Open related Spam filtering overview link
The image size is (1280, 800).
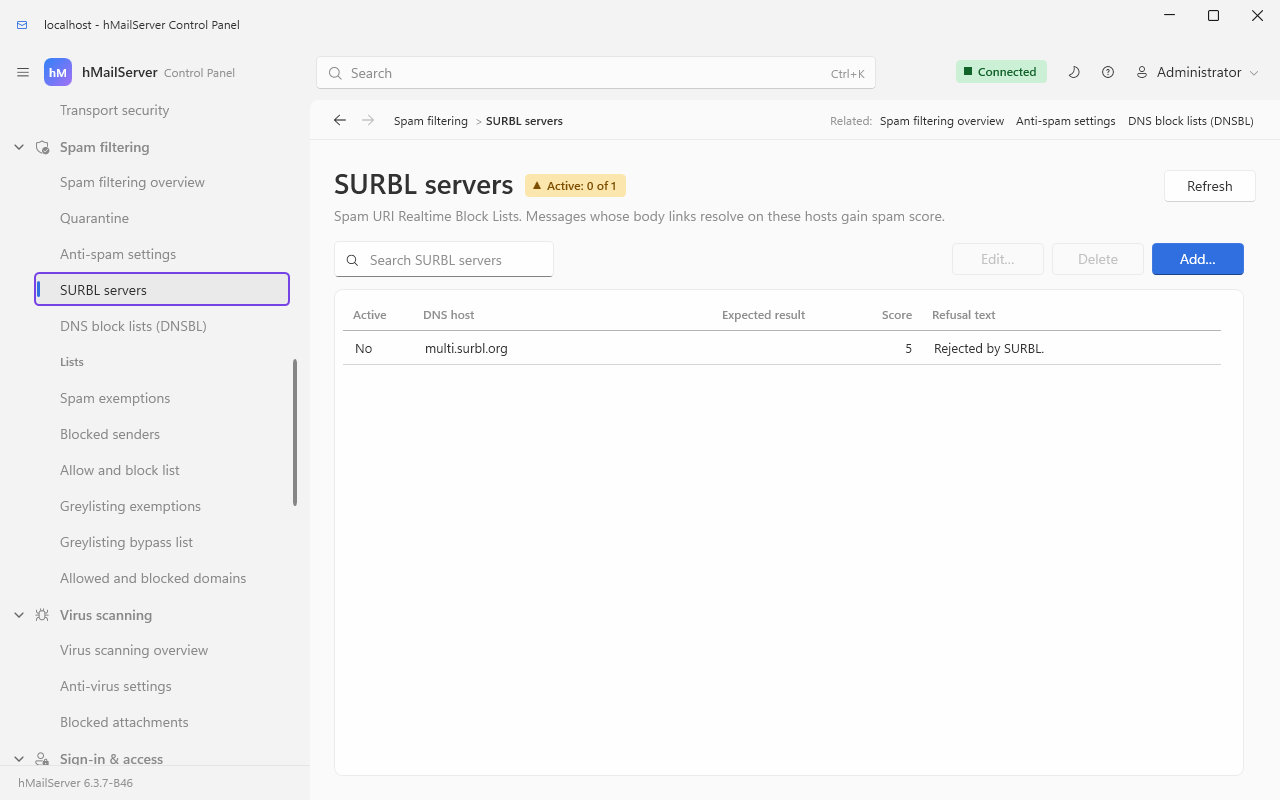942,121
